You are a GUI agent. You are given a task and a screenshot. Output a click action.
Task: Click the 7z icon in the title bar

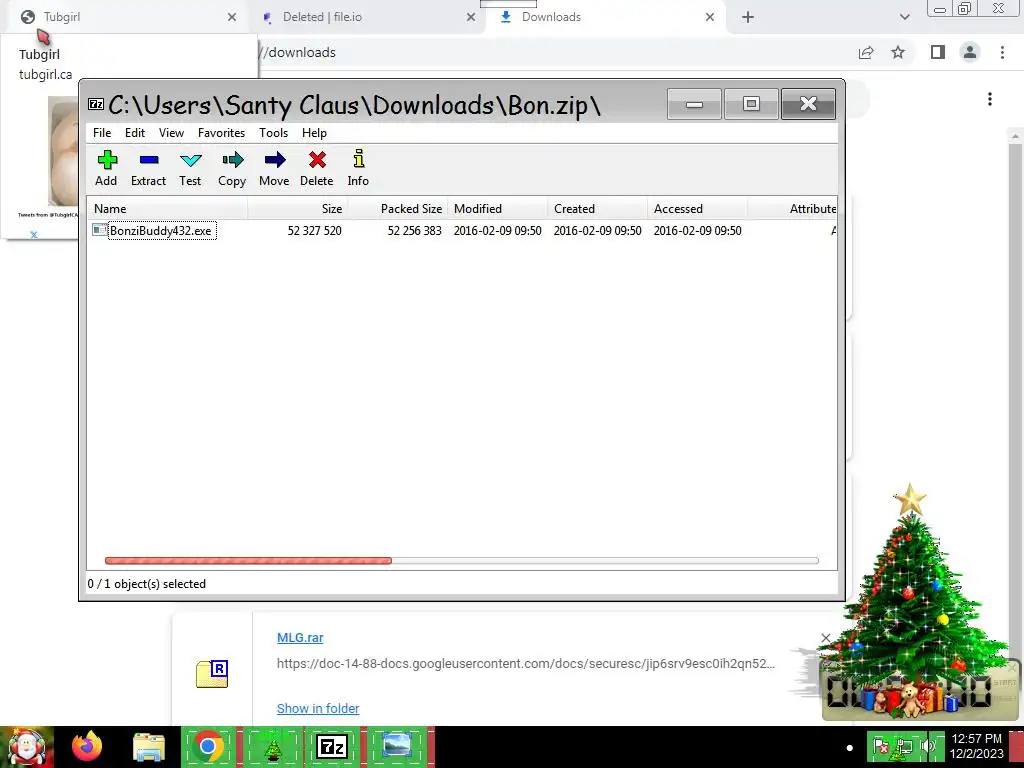click(96, 104)
